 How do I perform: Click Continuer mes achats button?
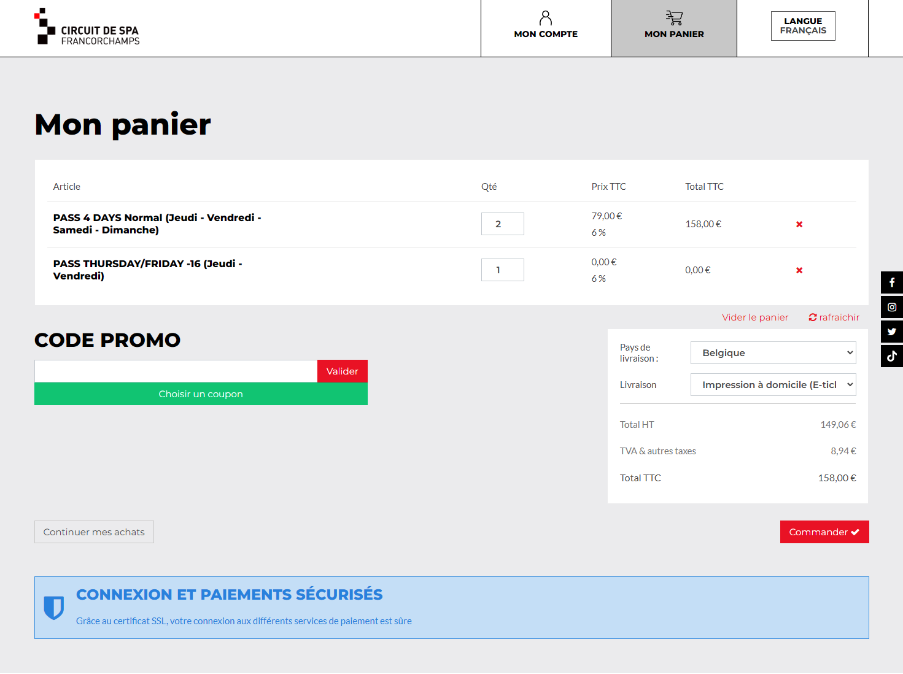[94, 532]
